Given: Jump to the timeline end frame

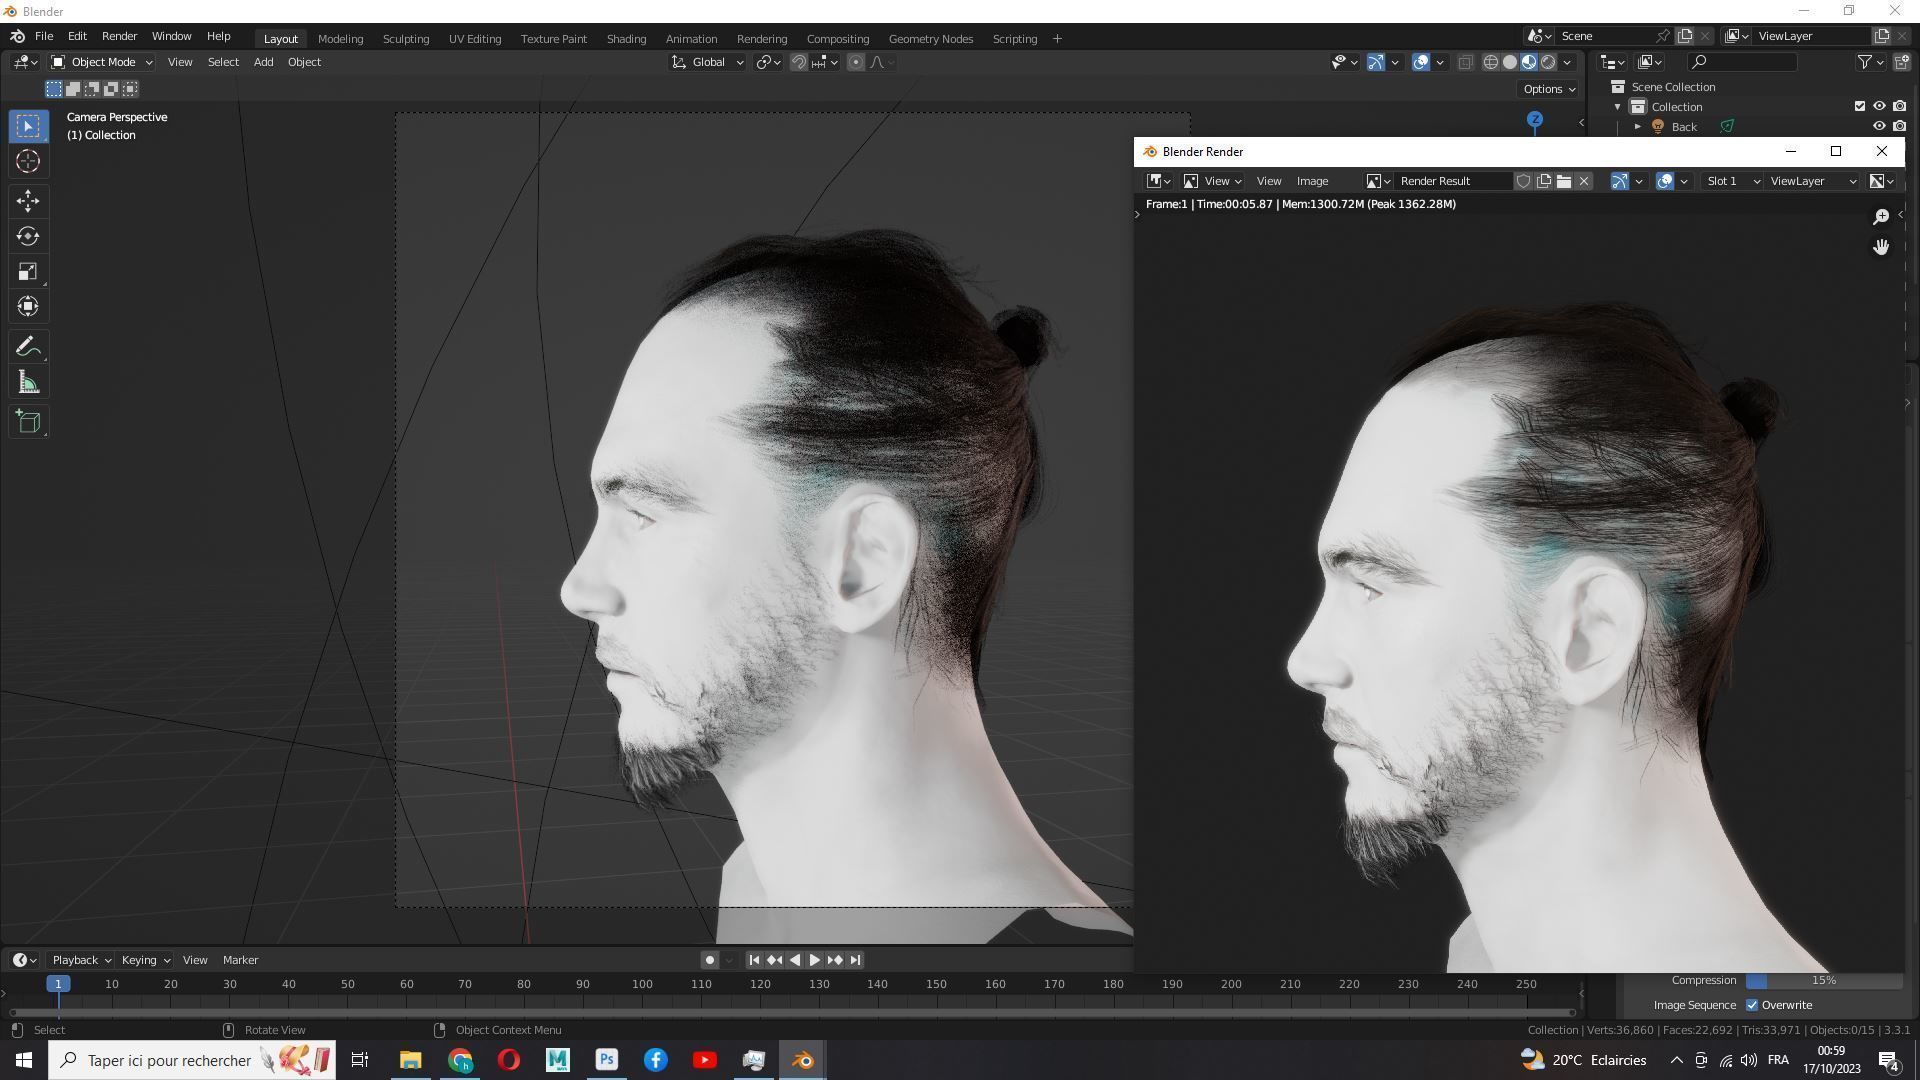Looking at the screenshot, I should (x=855, y=960).
